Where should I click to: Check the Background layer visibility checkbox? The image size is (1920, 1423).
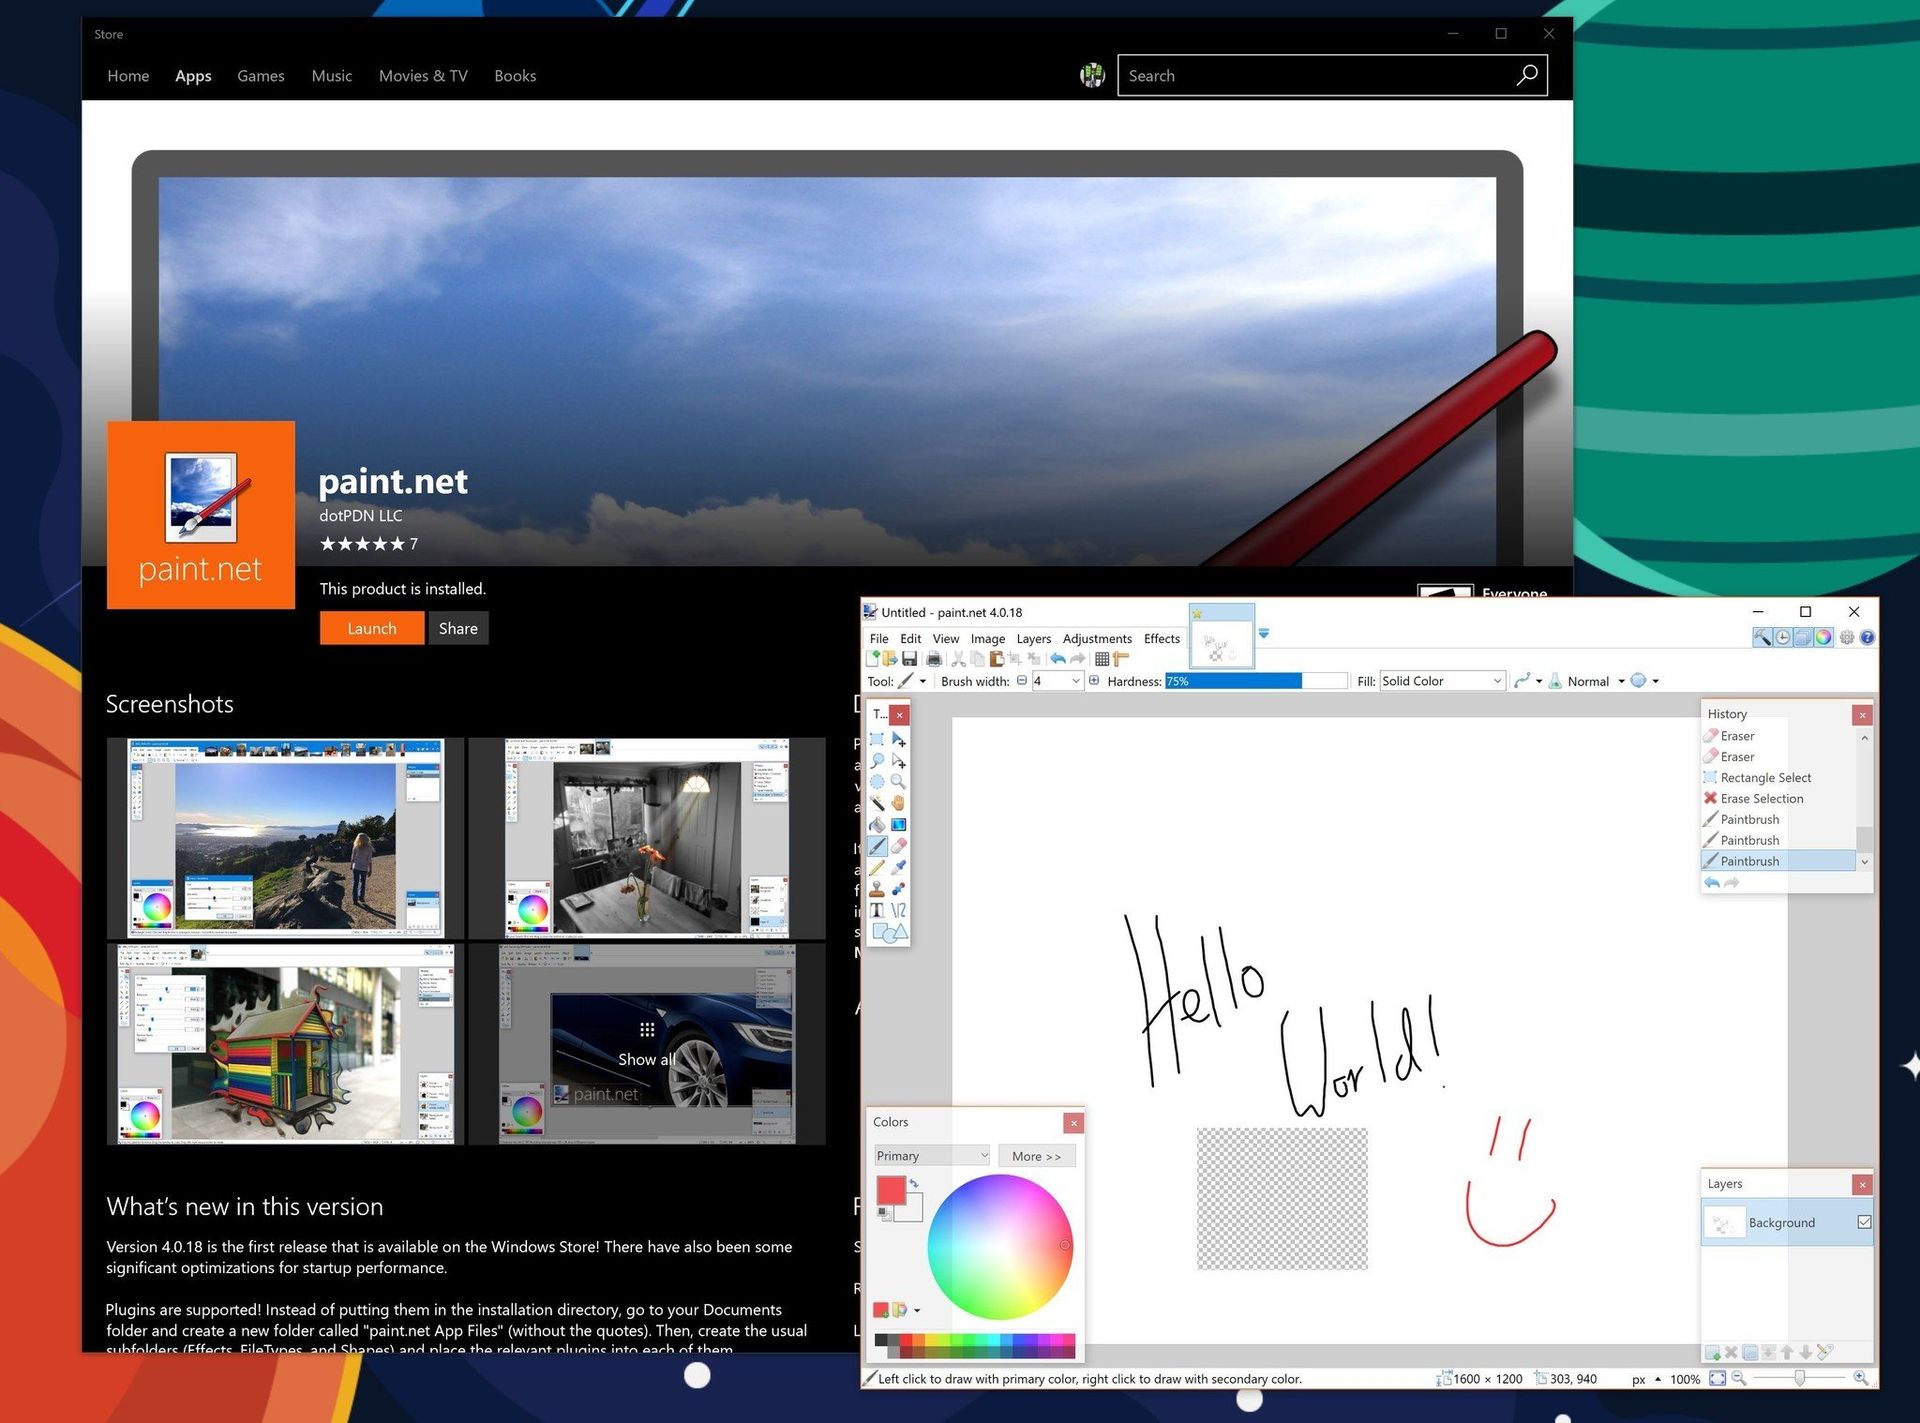click(1864, 1222)
